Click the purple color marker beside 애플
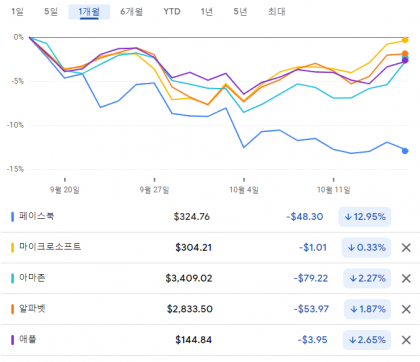This screenshot has height=362, width=420. click(12, 340)
